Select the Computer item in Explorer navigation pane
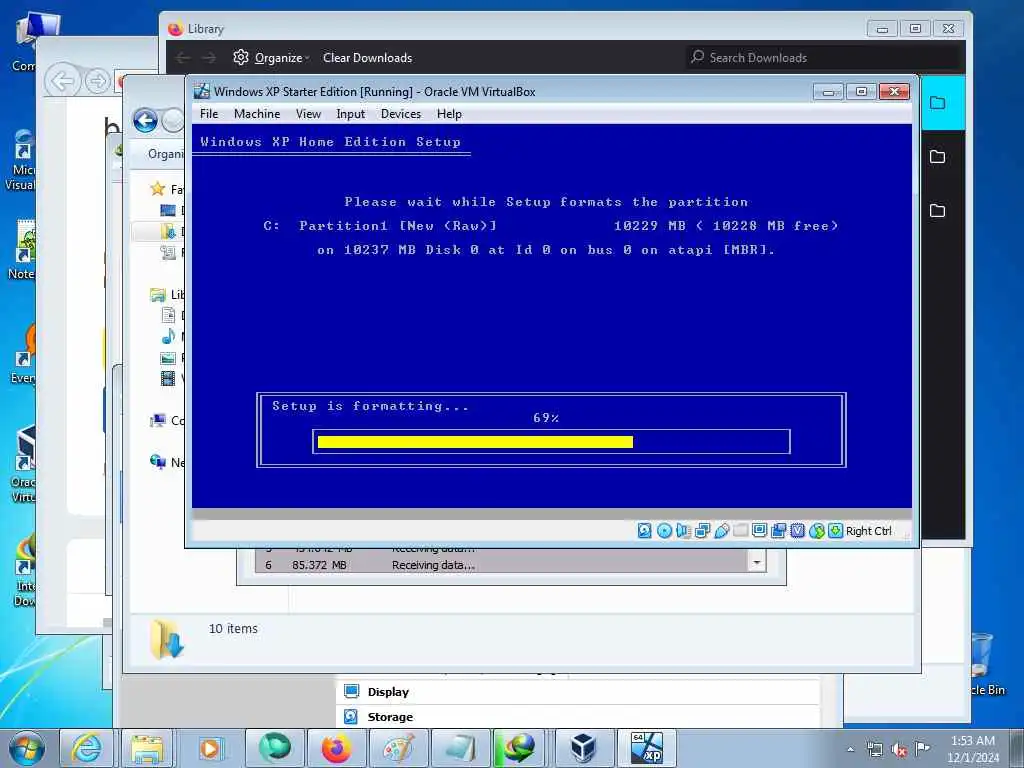The width and height of the screenshot is (1024, 768). 167,421
